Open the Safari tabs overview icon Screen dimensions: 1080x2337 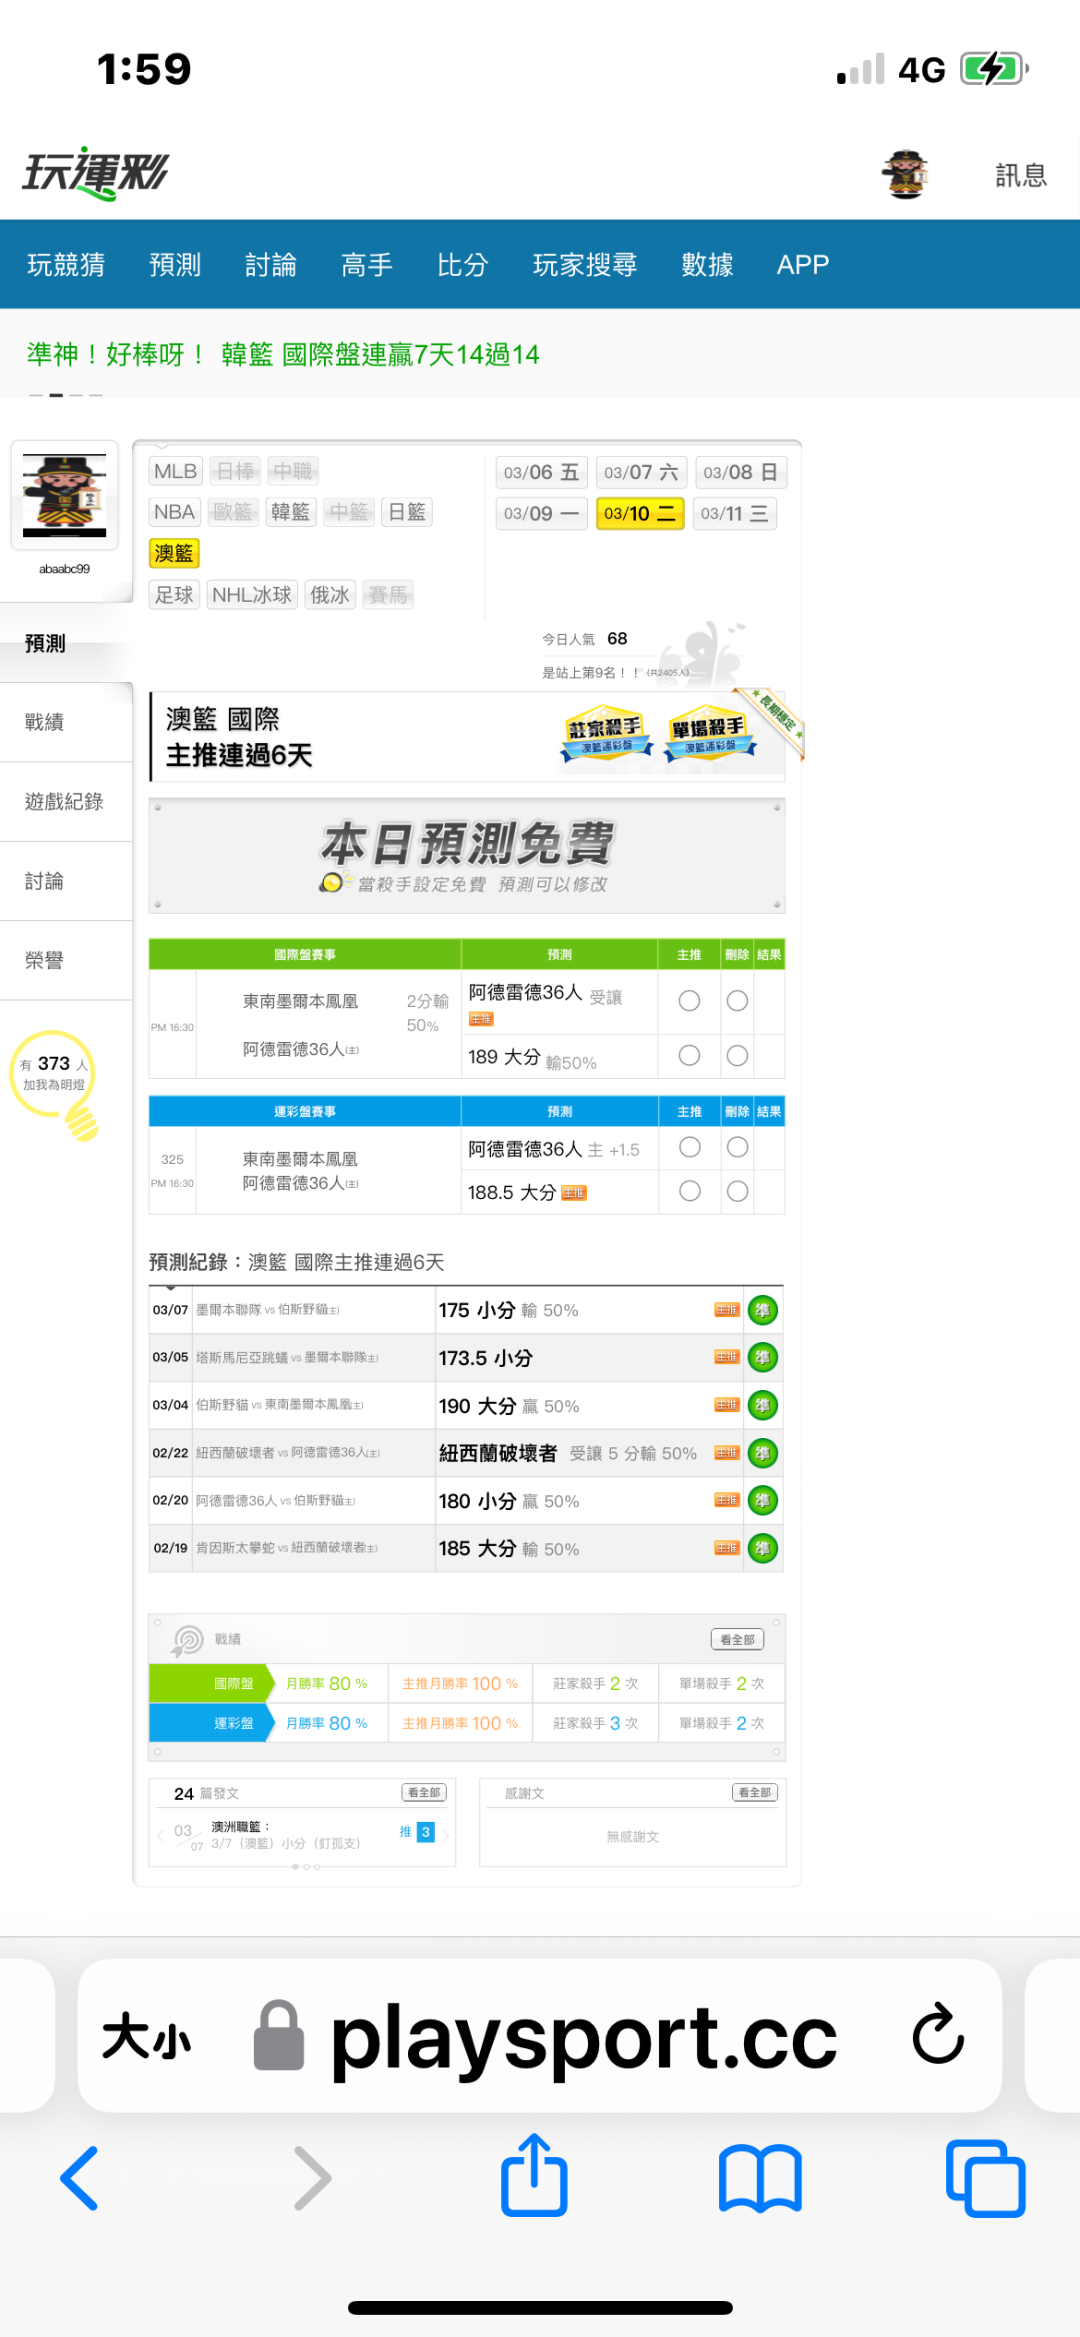(x=985, y=2178)
